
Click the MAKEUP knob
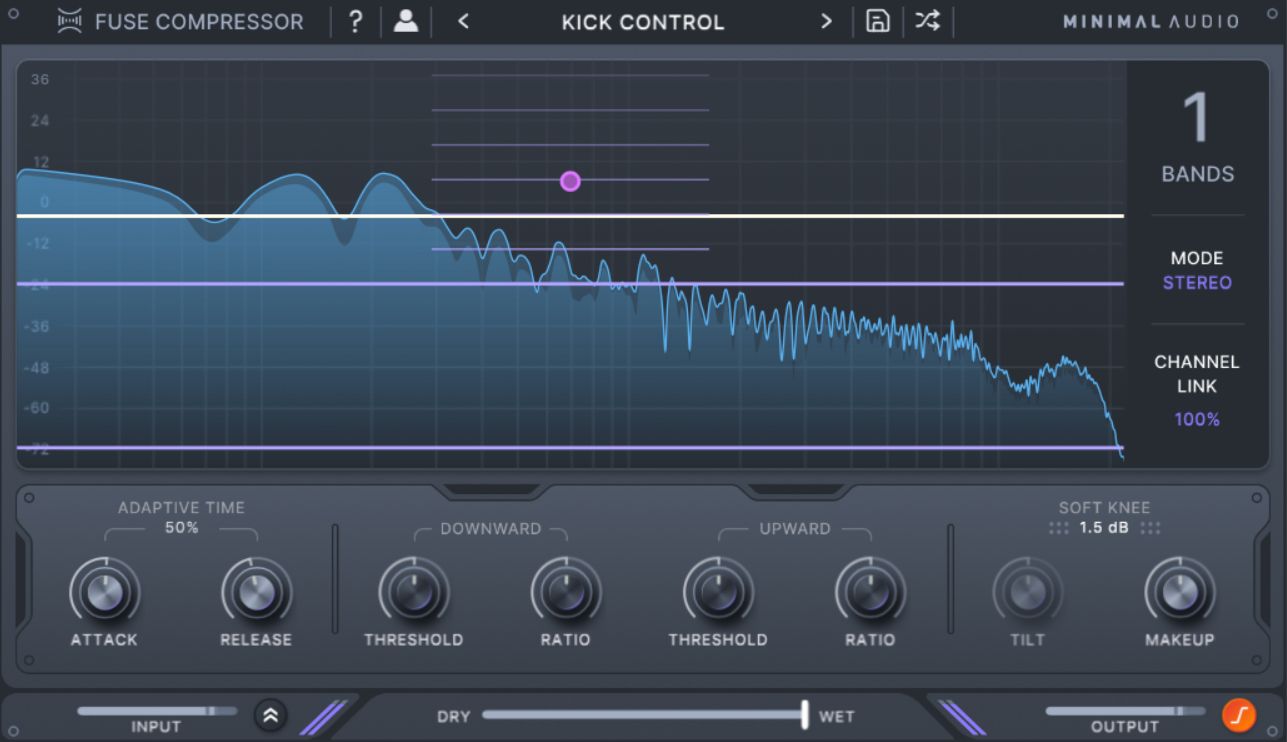point(1179,593)
